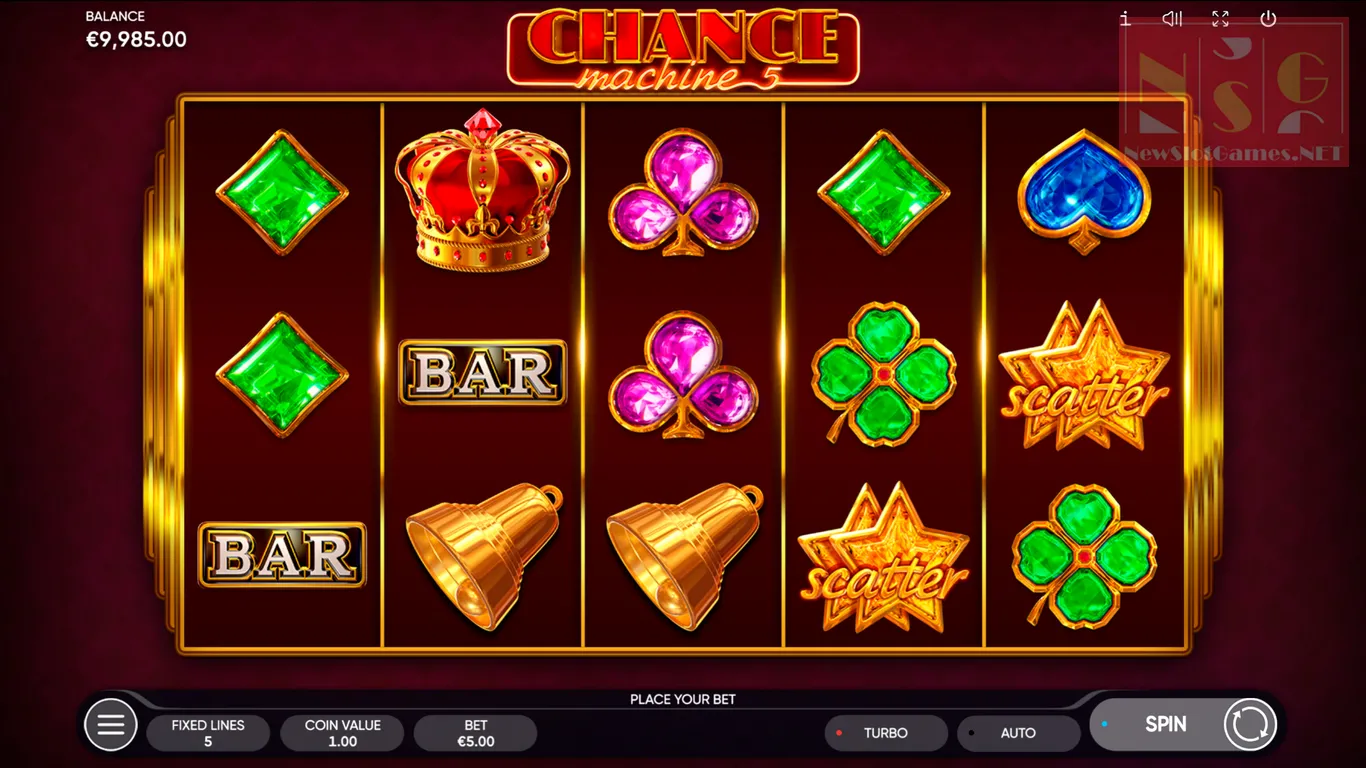1366x768 pixels.
Task: Click the blue spade gem symbol
Action: pos(1084,191)
